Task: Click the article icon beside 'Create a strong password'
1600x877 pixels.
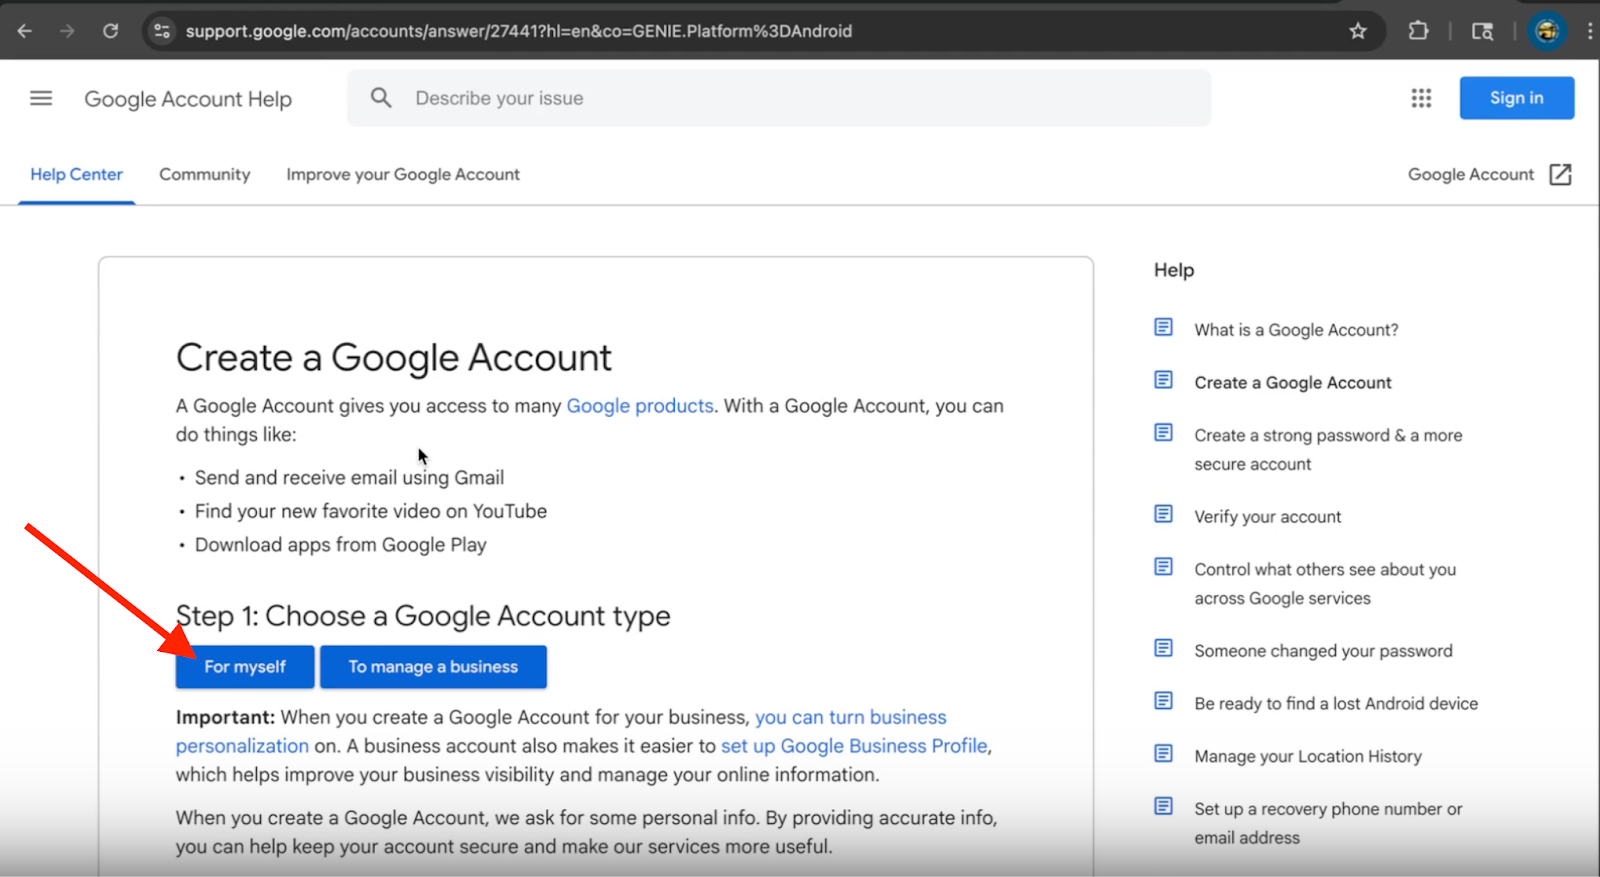Action: pyautogui.click(x=1163, y=433)
